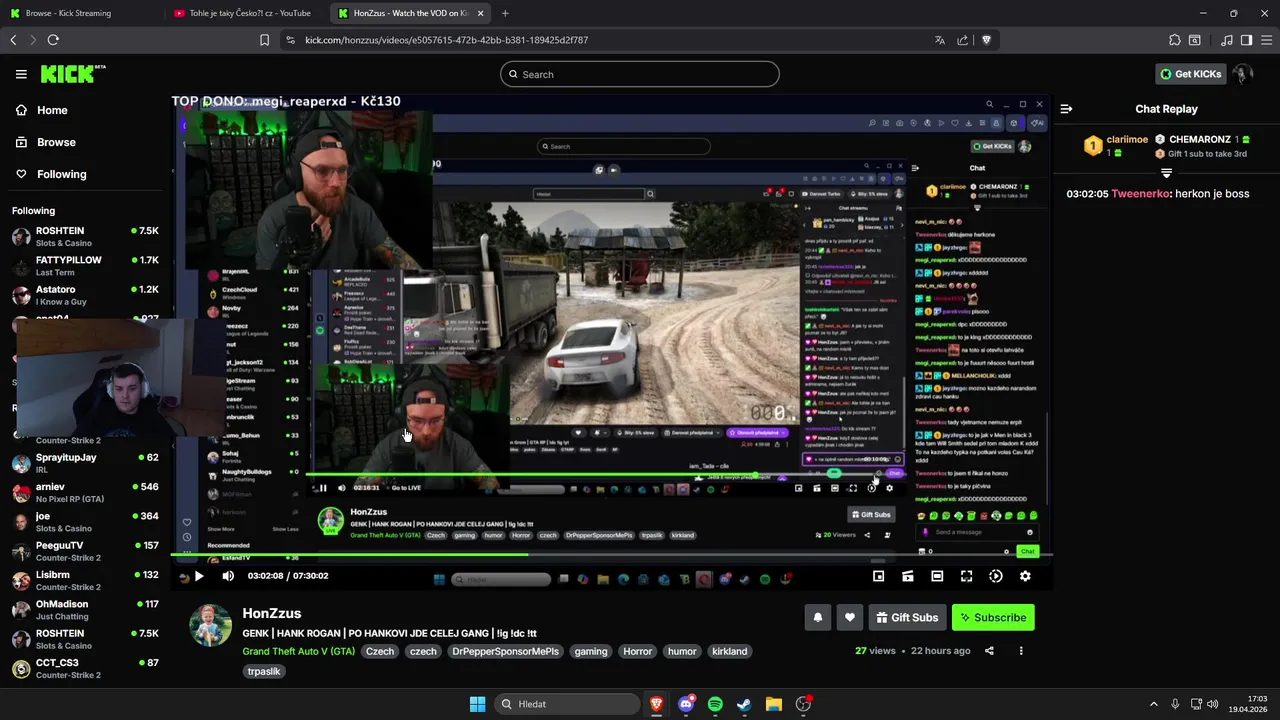
Task: Show hidden system tray icons
Action: (x=1153, y=704)
